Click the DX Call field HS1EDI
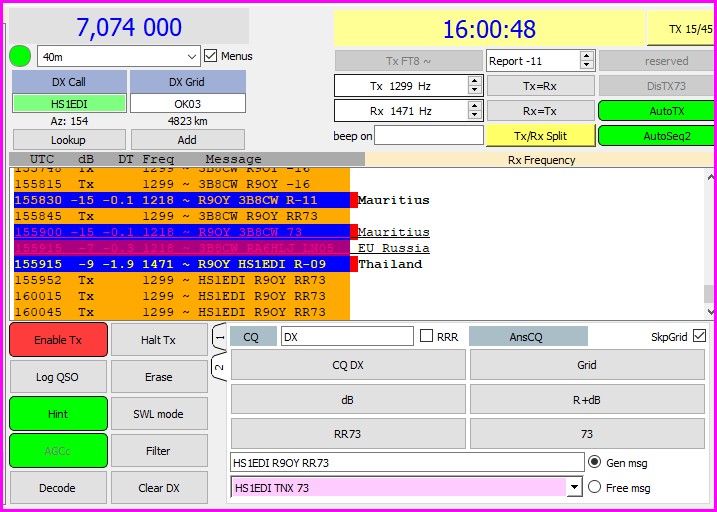Viewport: 717px width, 512px height. [x=69, y=103]
